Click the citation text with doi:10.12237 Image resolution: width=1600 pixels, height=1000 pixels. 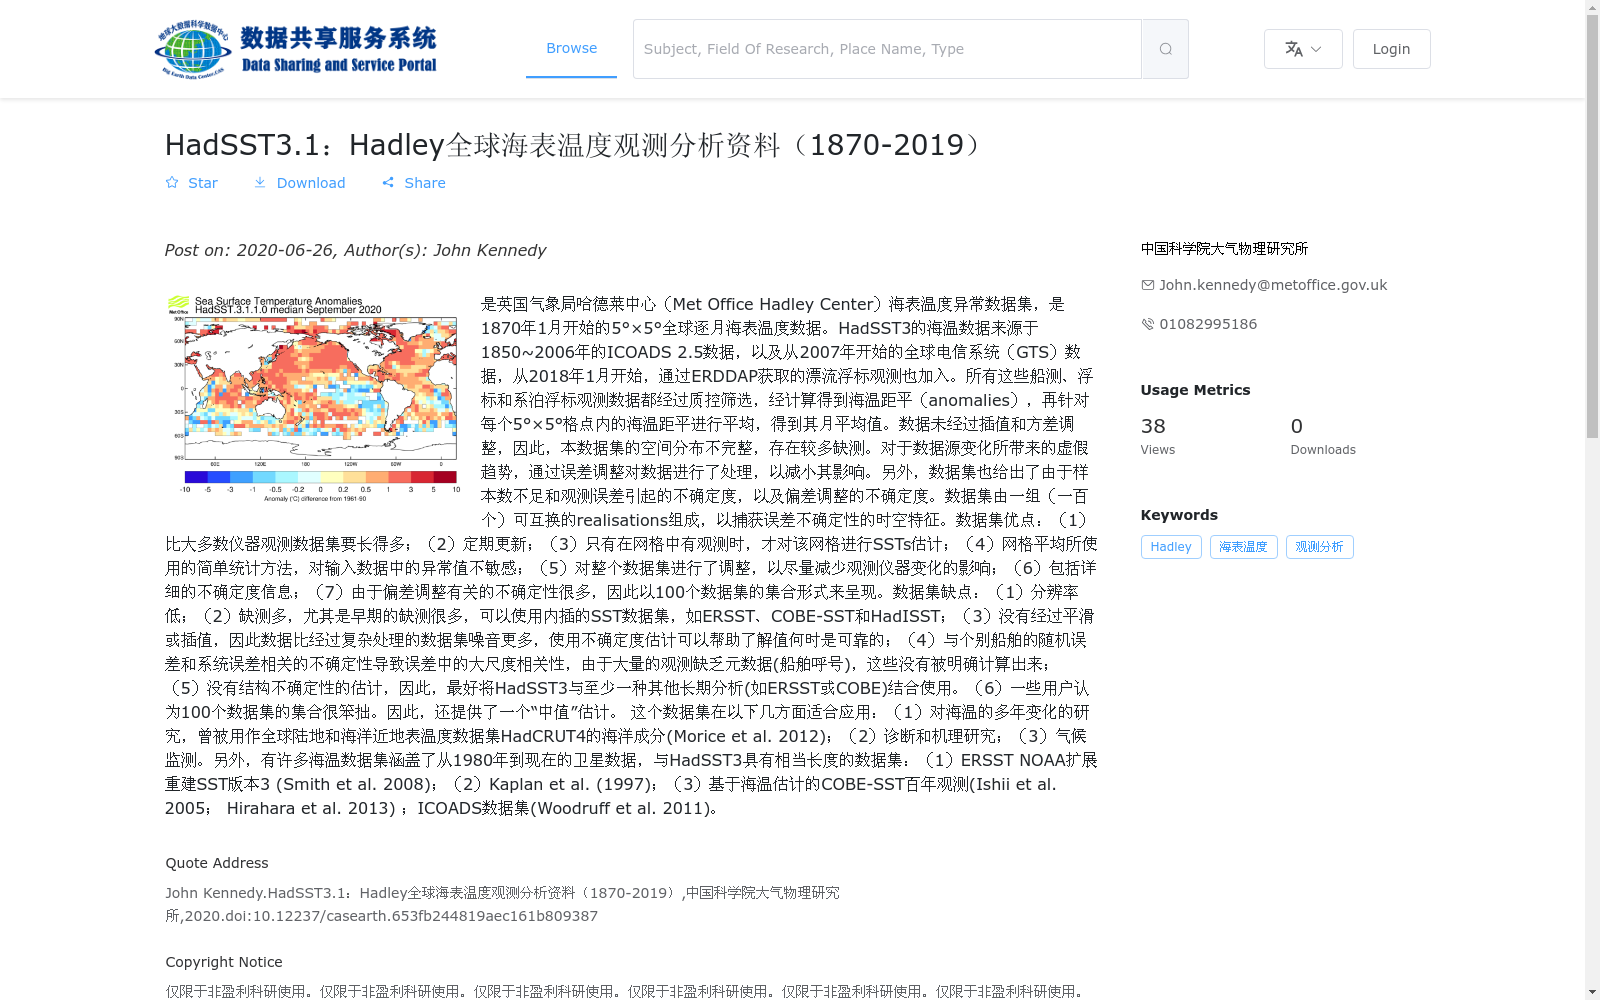pyautogui.click(x=502, y=904)
